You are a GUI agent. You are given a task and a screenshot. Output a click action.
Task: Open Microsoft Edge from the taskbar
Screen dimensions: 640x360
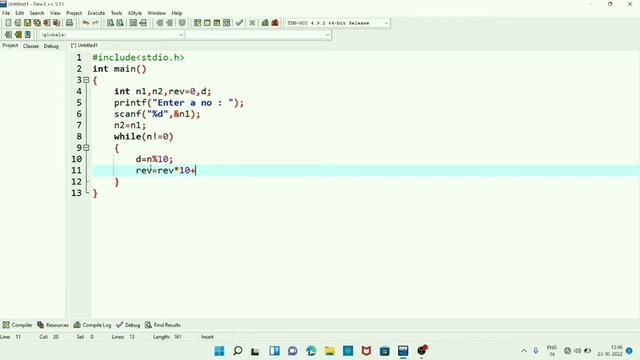311,351
